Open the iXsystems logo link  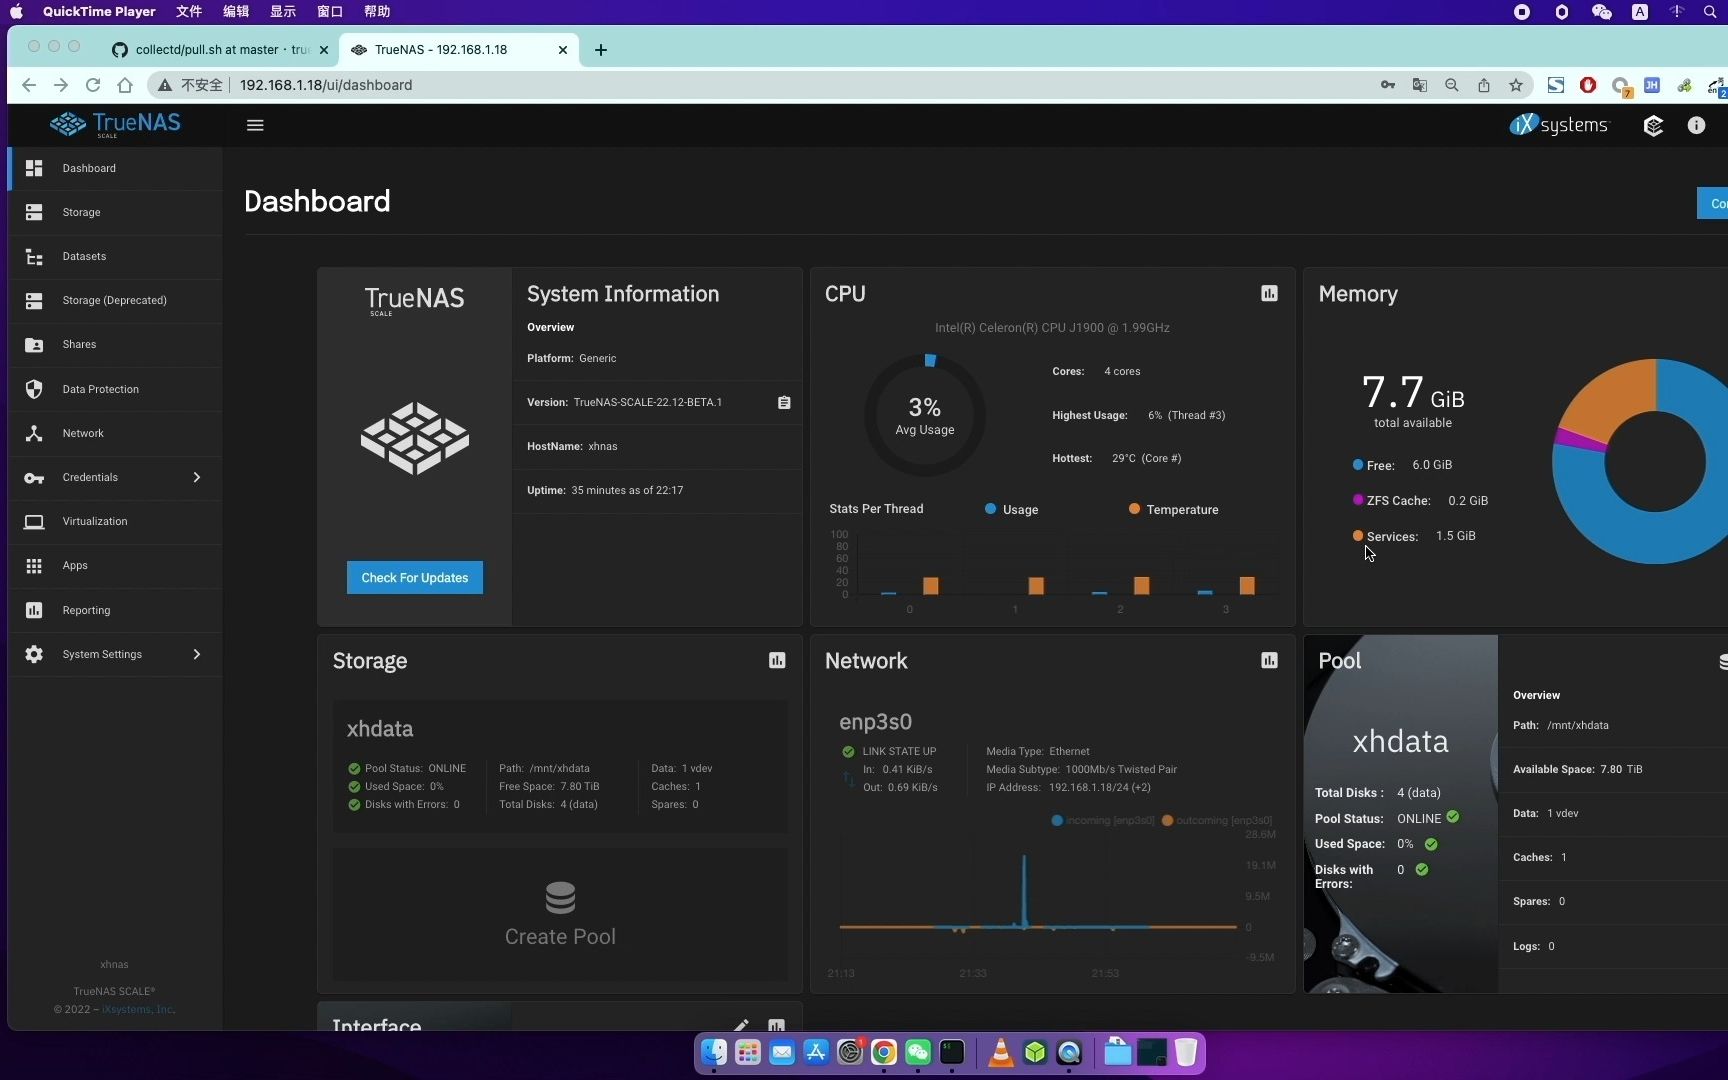tap(1559, 125)
